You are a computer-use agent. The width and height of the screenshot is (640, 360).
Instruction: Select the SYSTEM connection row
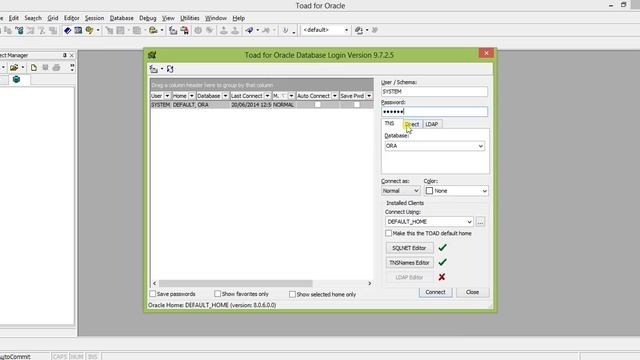coord(262,105)
